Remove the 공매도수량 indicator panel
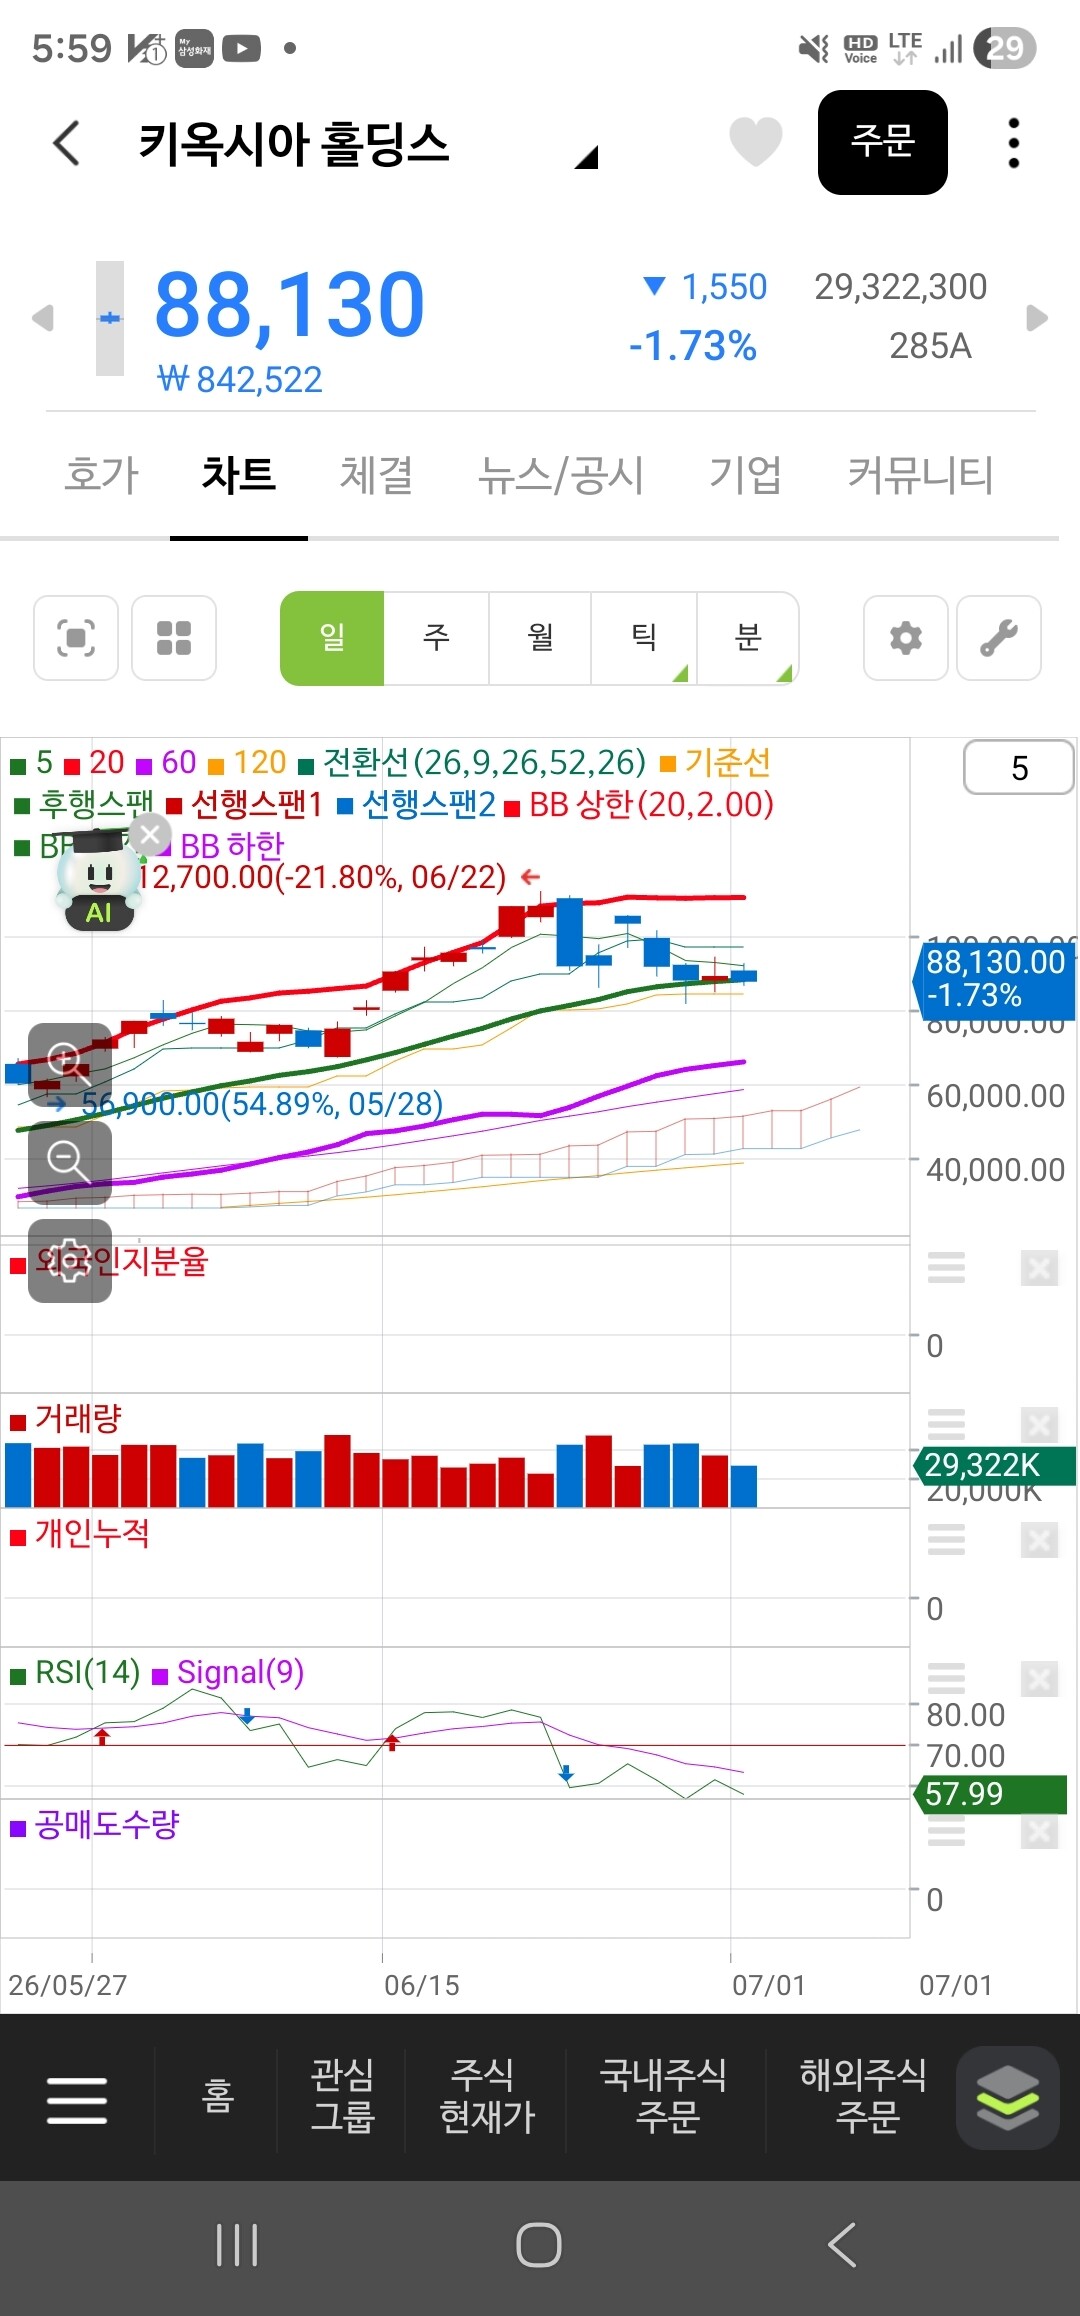Image resolution: width=1080 pixels, height=2316 pixels. click(1039, 1831)
